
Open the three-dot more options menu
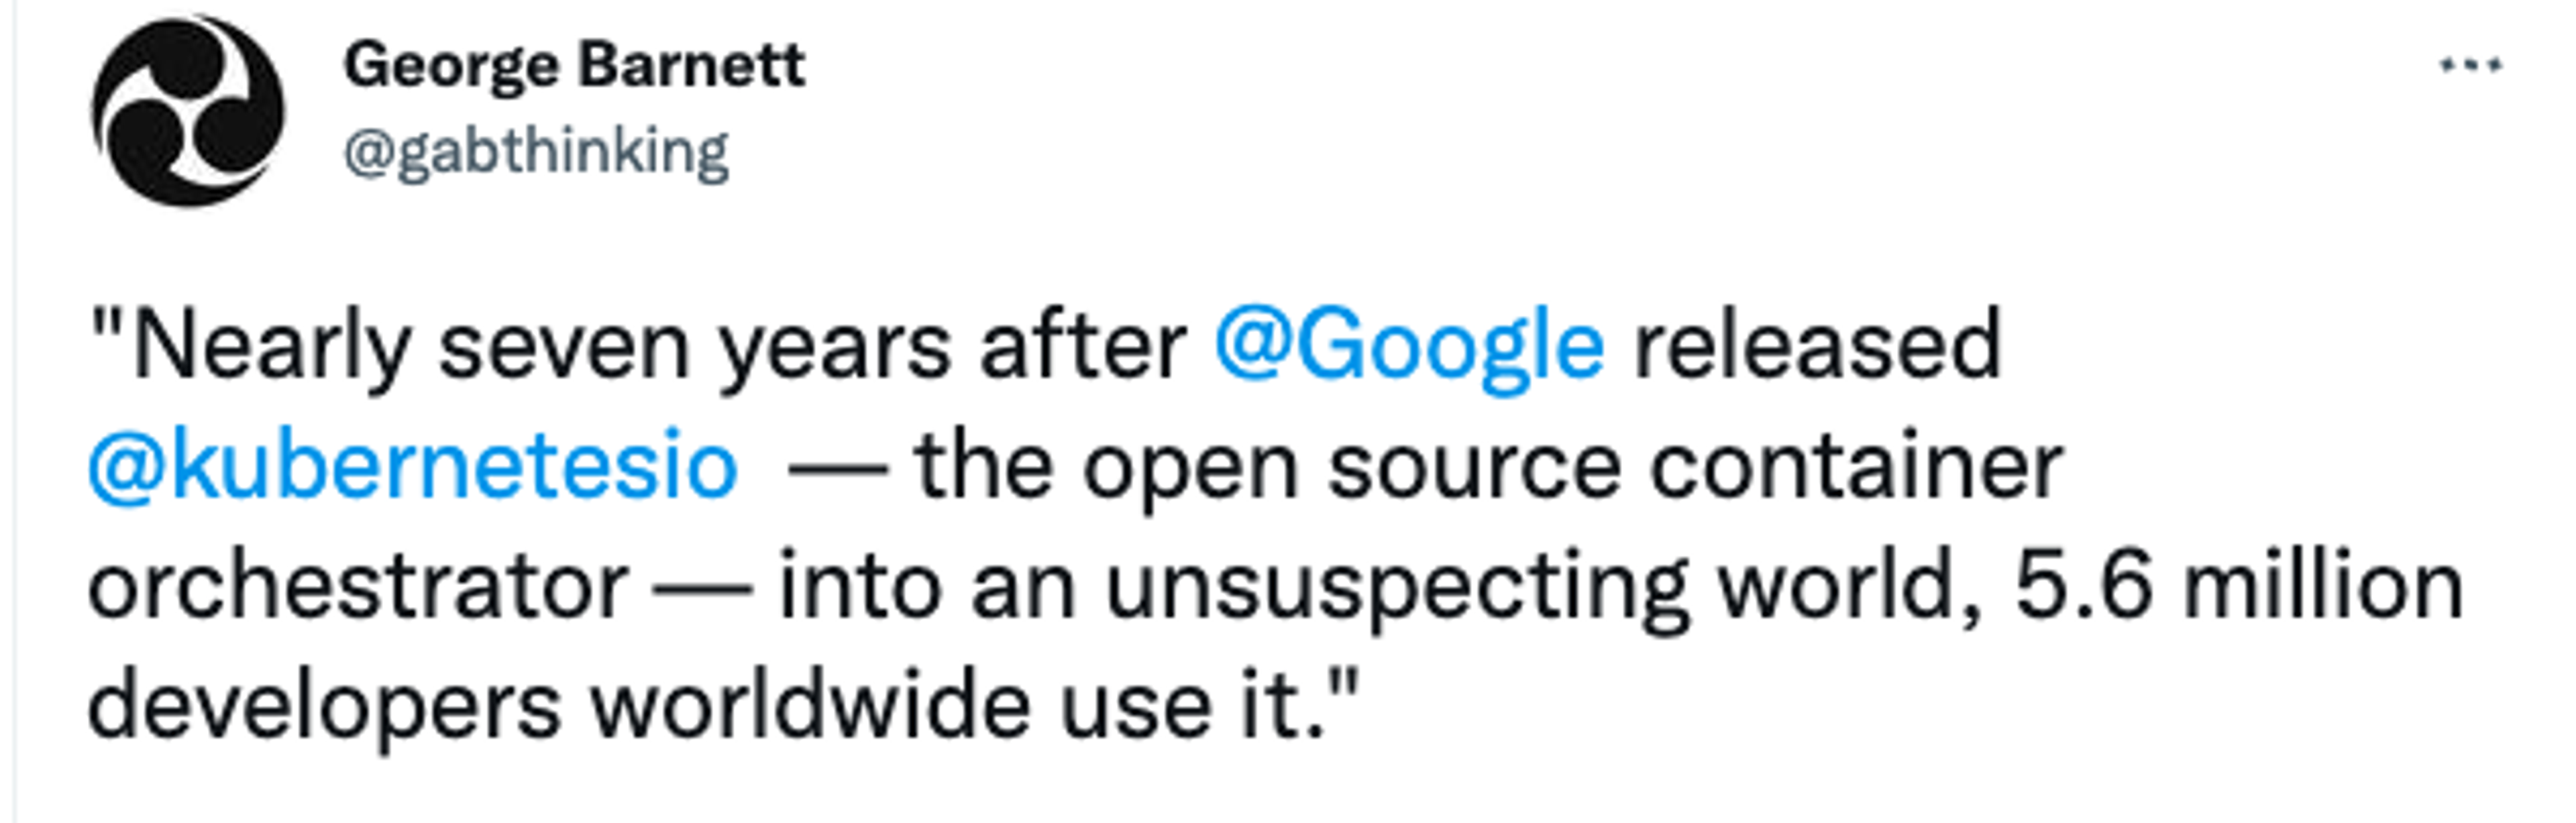pos(2470,66)
